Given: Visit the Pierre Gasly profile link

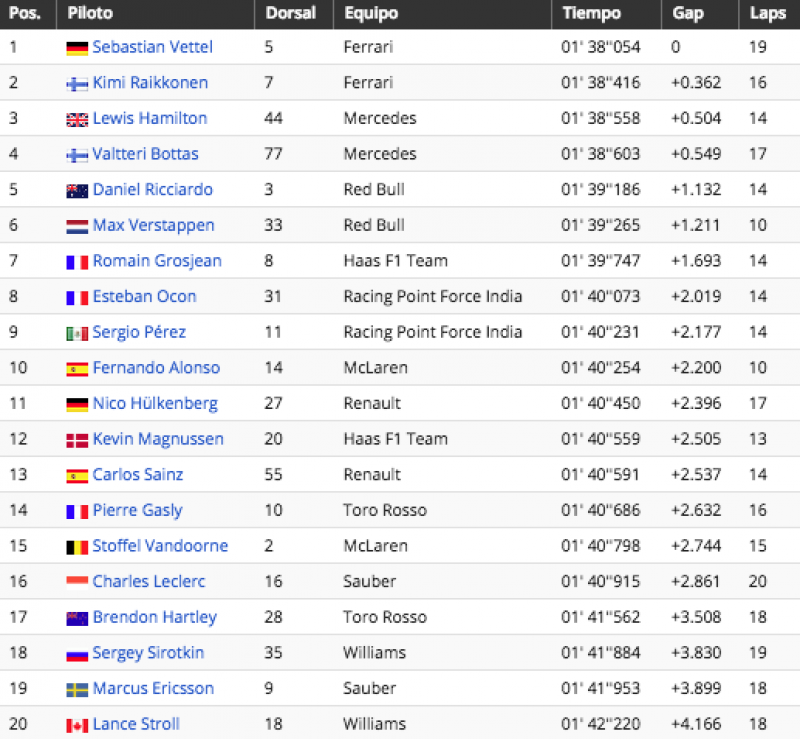Looking at the screenshot, I should pyautogui.click(x=137, y=510).
